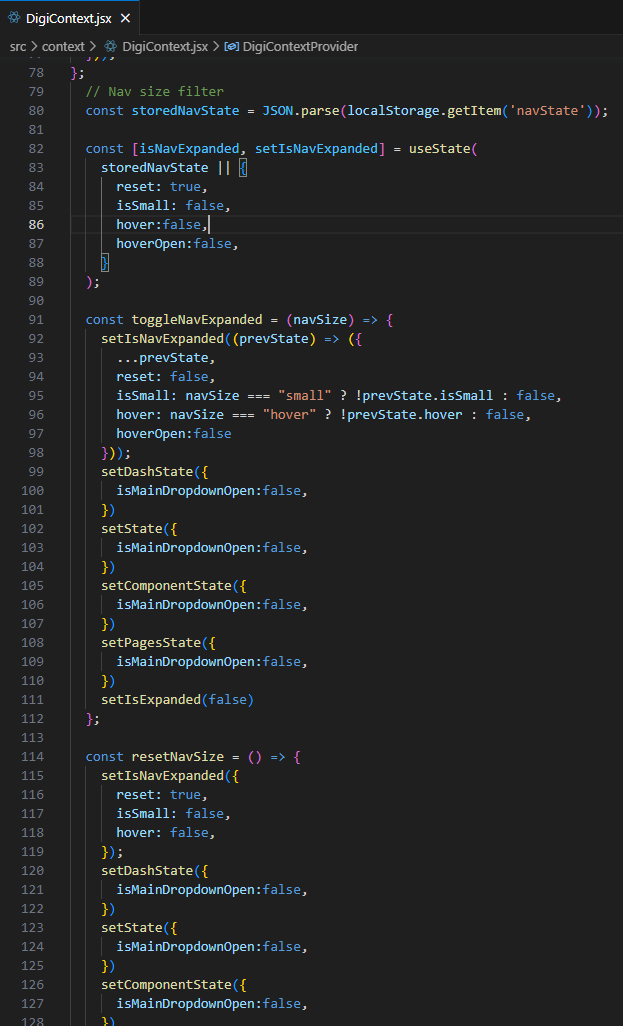Viewport: 623px width, 1026px height.
Task: Select line number 91 in the gutter
Action: [36, 320]
